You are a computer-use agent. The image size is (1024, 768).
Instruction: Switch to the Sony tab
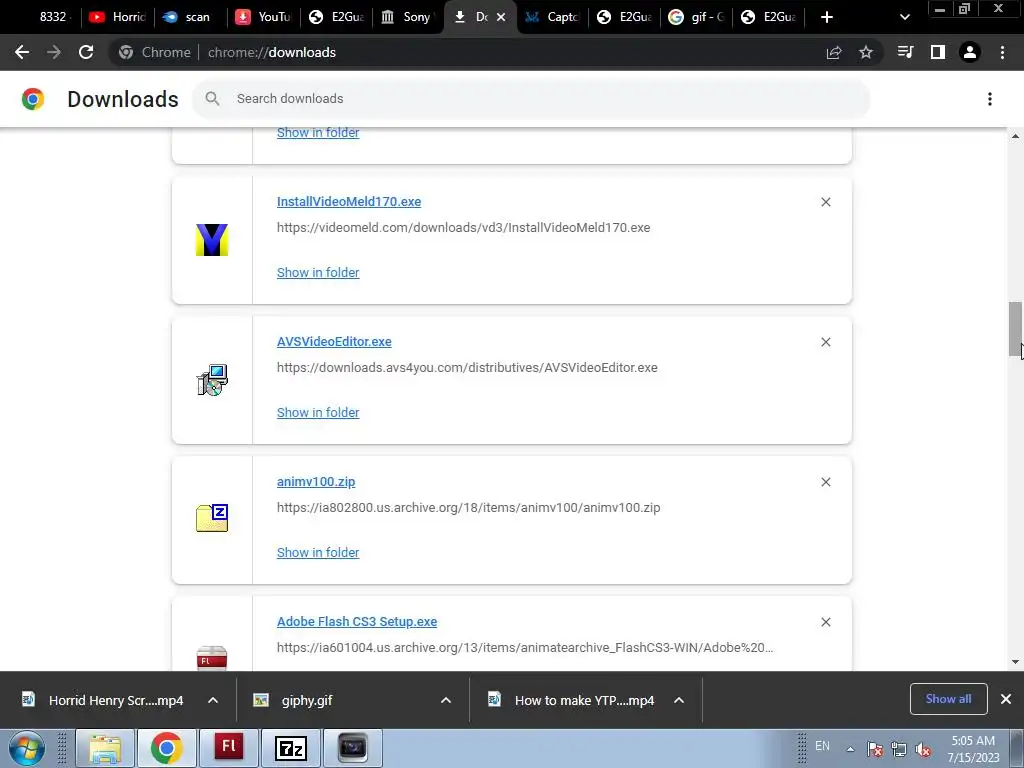click(x=408, y=17)
